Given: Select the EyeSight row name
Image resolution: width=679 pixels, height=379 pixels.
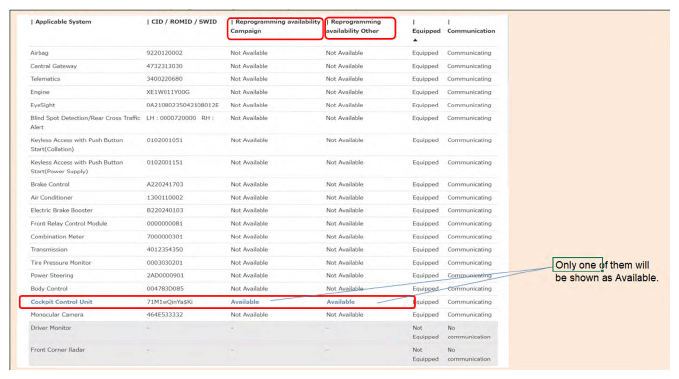Looking at the screenshot, I should (42, 105).
